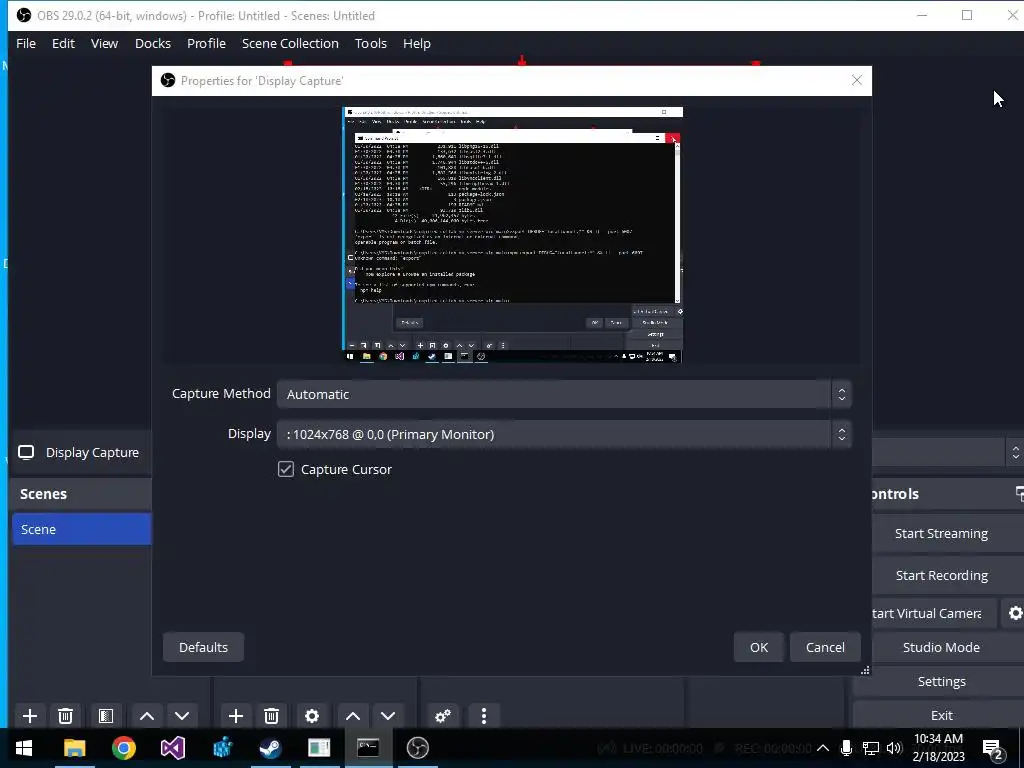Open Steam from taskbar
This screenshot has width=1024, height=768.
tap(270, 748)
